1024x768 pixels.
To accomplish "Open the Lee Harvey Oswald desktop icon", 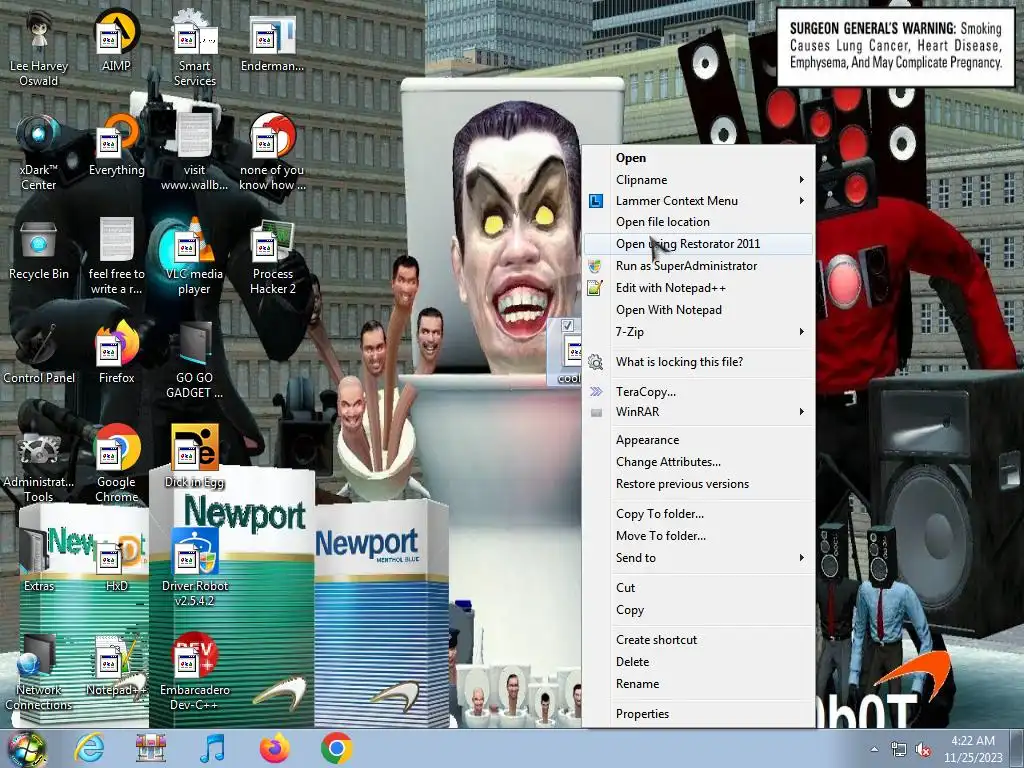I will tap(39, 49).
